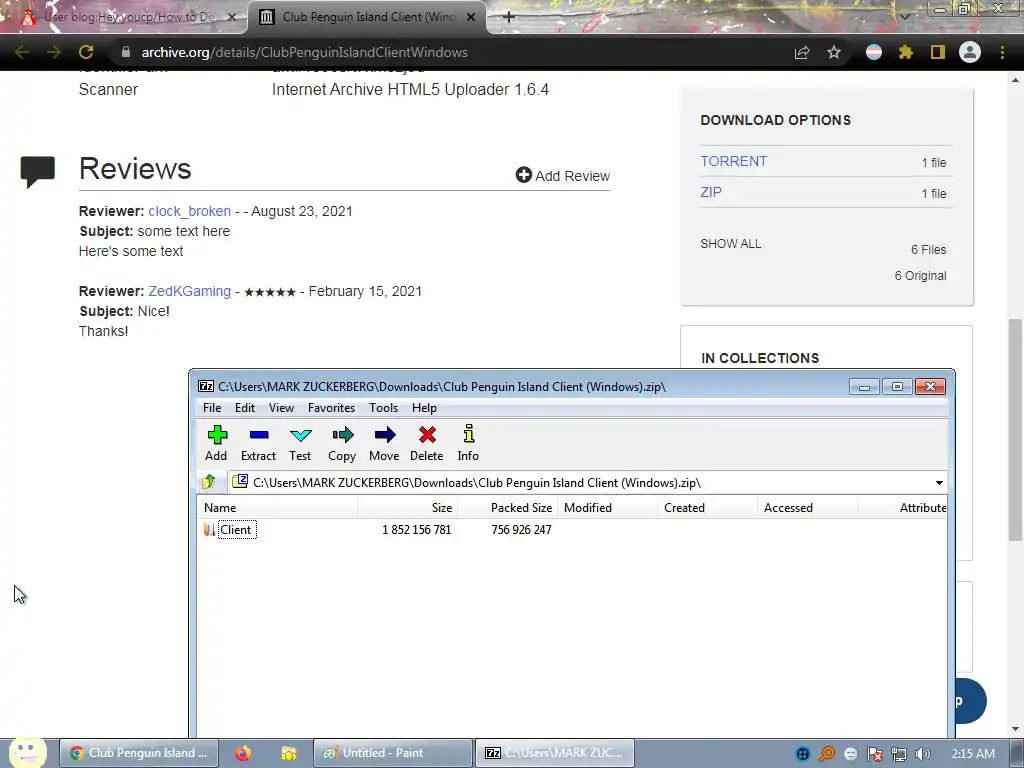The height and width of the screenshot is (768, 1024).
Task: Click the Extract toolbar icon
Action: [259, 443]
